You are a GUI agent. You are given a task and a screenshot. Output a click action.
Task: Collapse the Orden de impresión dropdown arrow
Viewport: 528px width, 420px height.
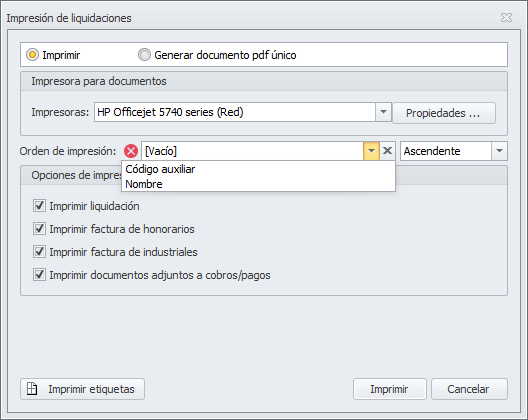(x=371, y=151)
